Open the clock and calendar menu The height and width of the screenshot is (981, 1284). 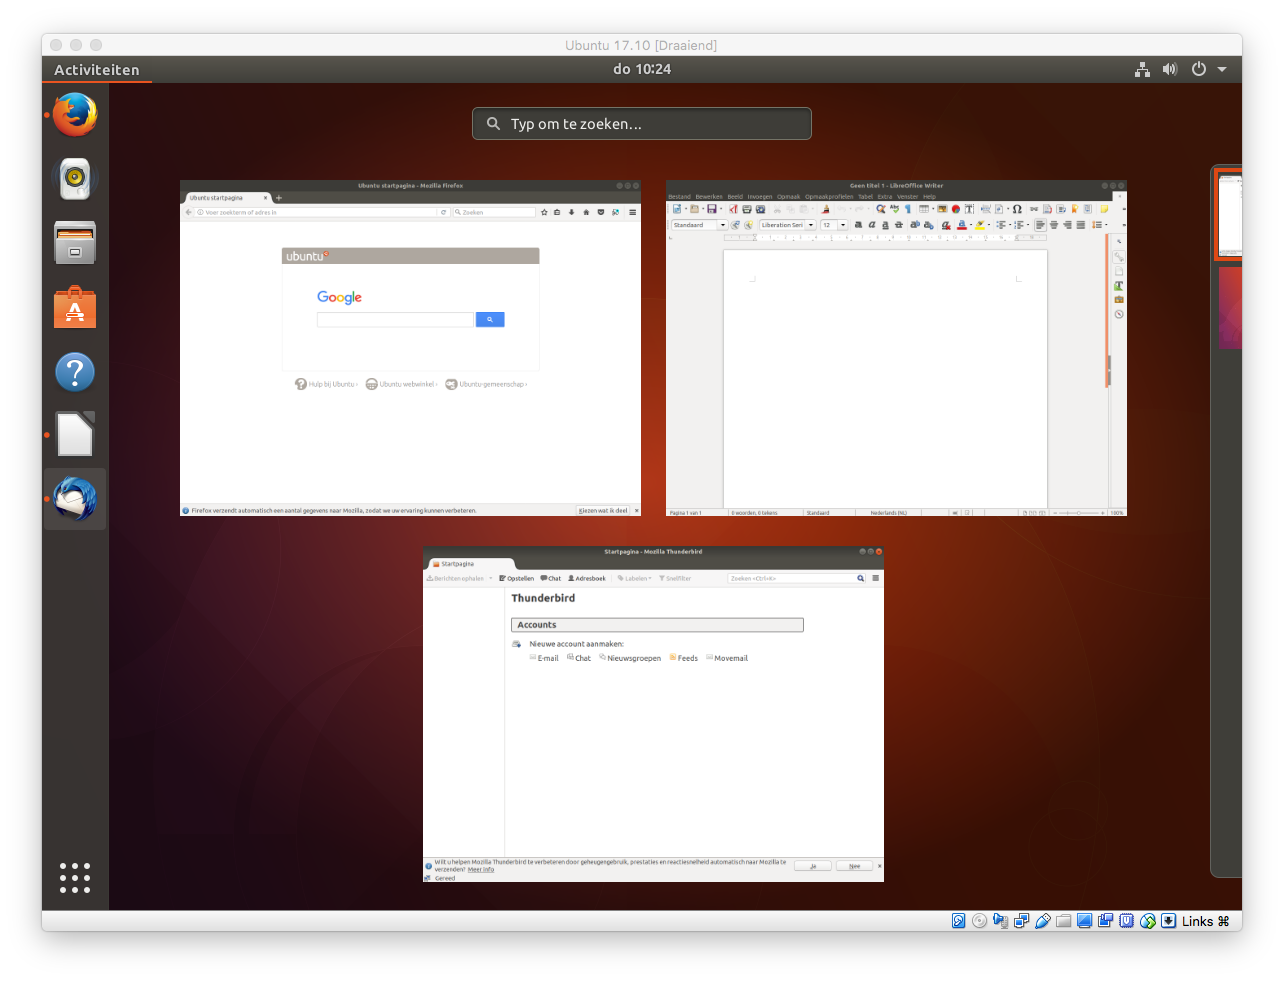pos(642,69)
